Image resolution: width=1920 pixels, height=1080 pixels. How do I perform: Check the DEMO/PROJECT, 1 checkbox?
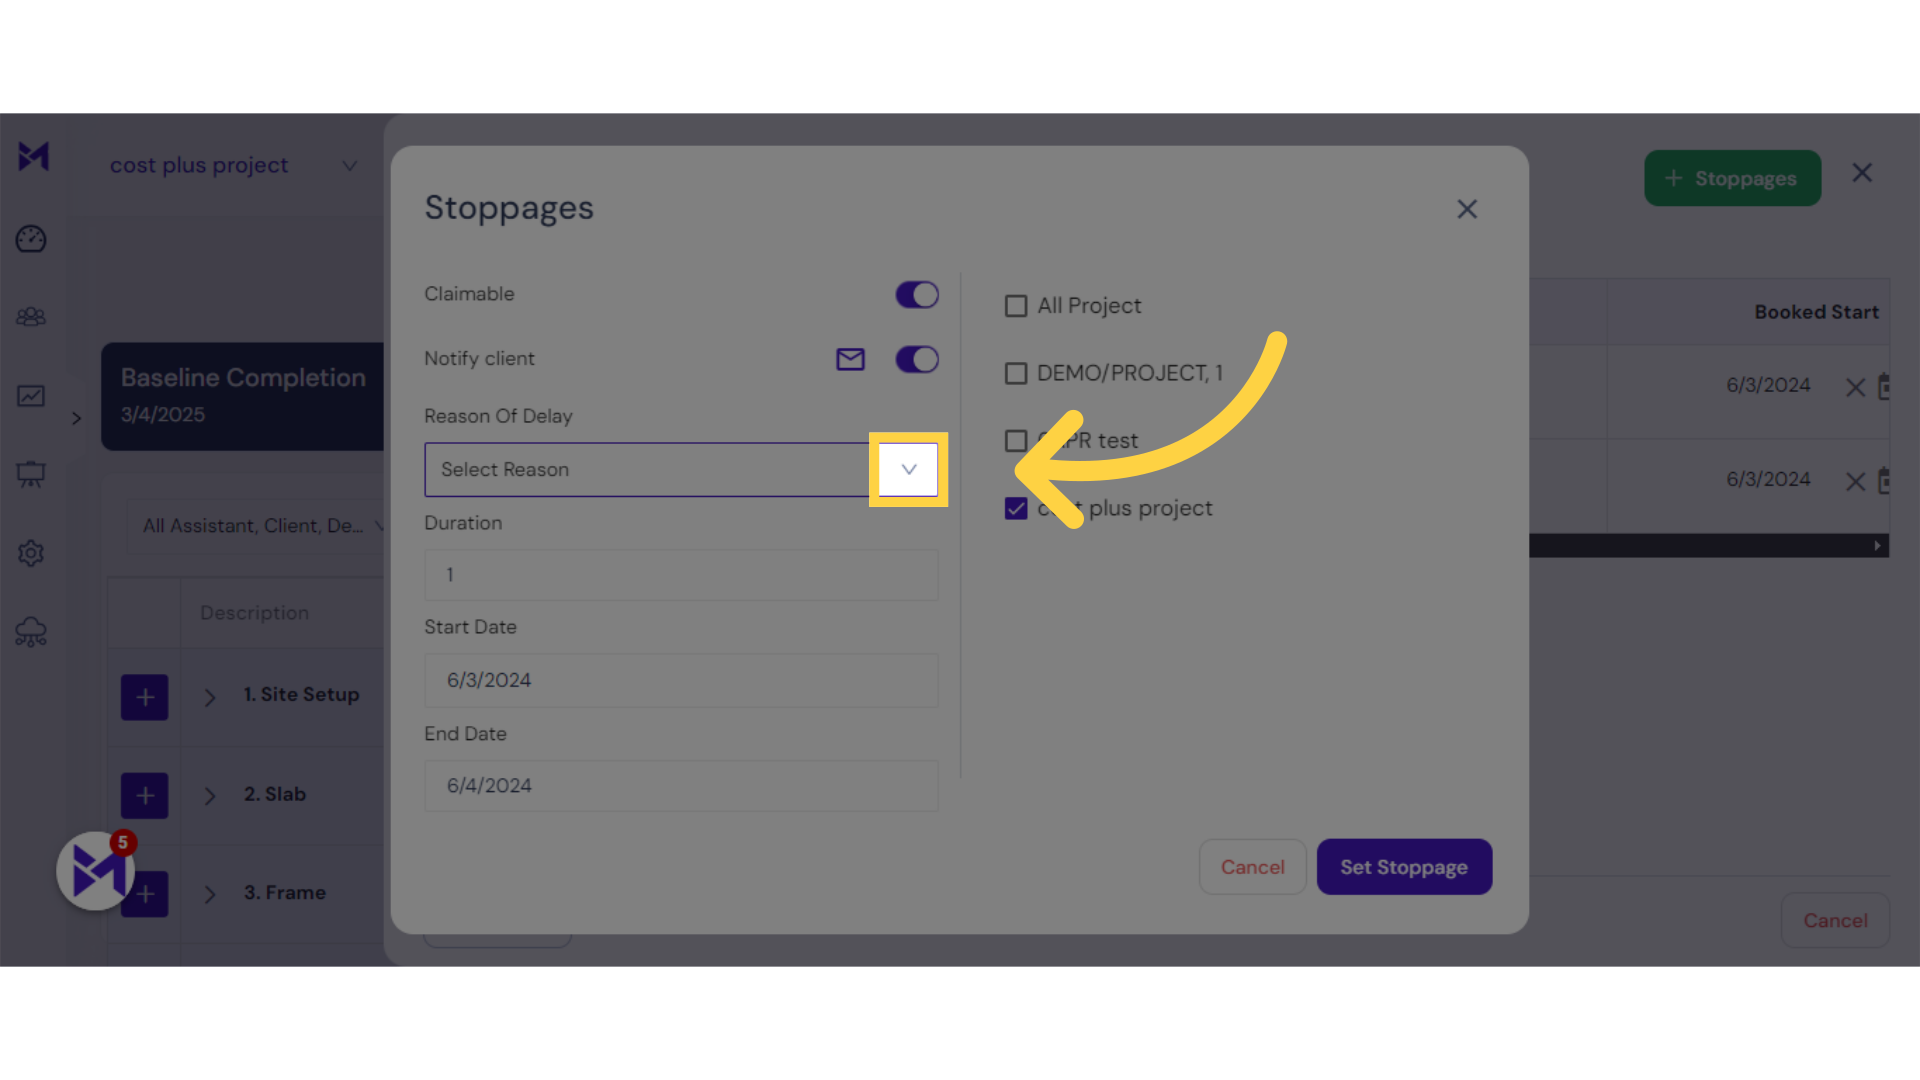coord(1015,373)
